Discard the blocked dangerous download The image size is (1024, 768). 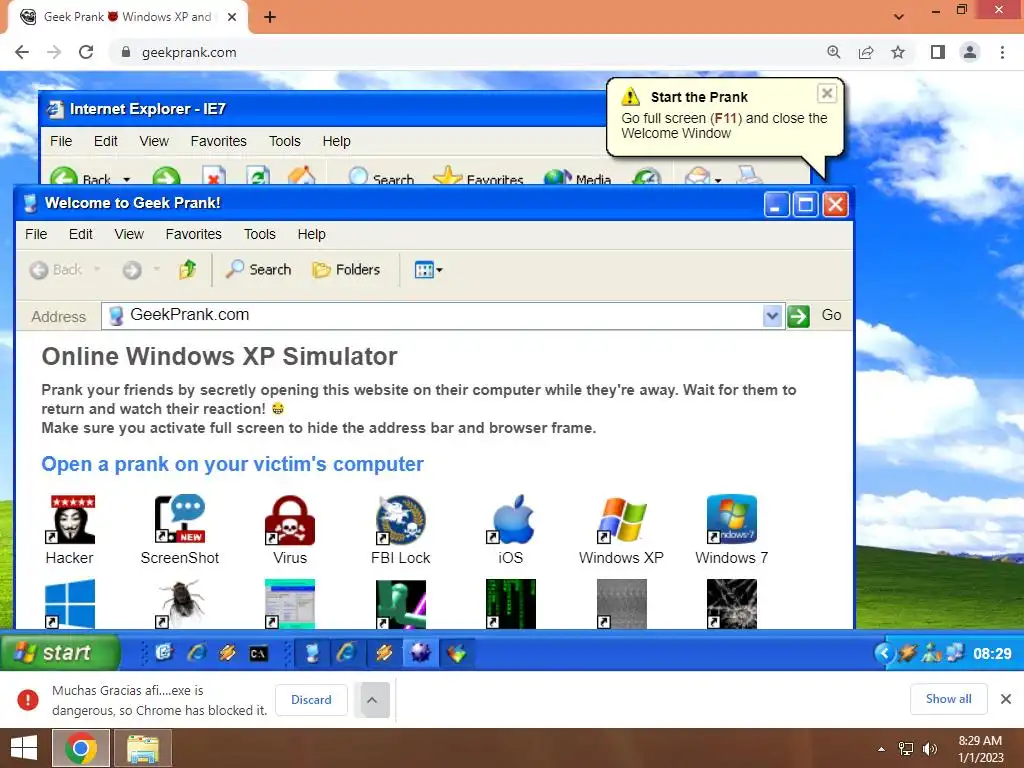coord(311,699)
